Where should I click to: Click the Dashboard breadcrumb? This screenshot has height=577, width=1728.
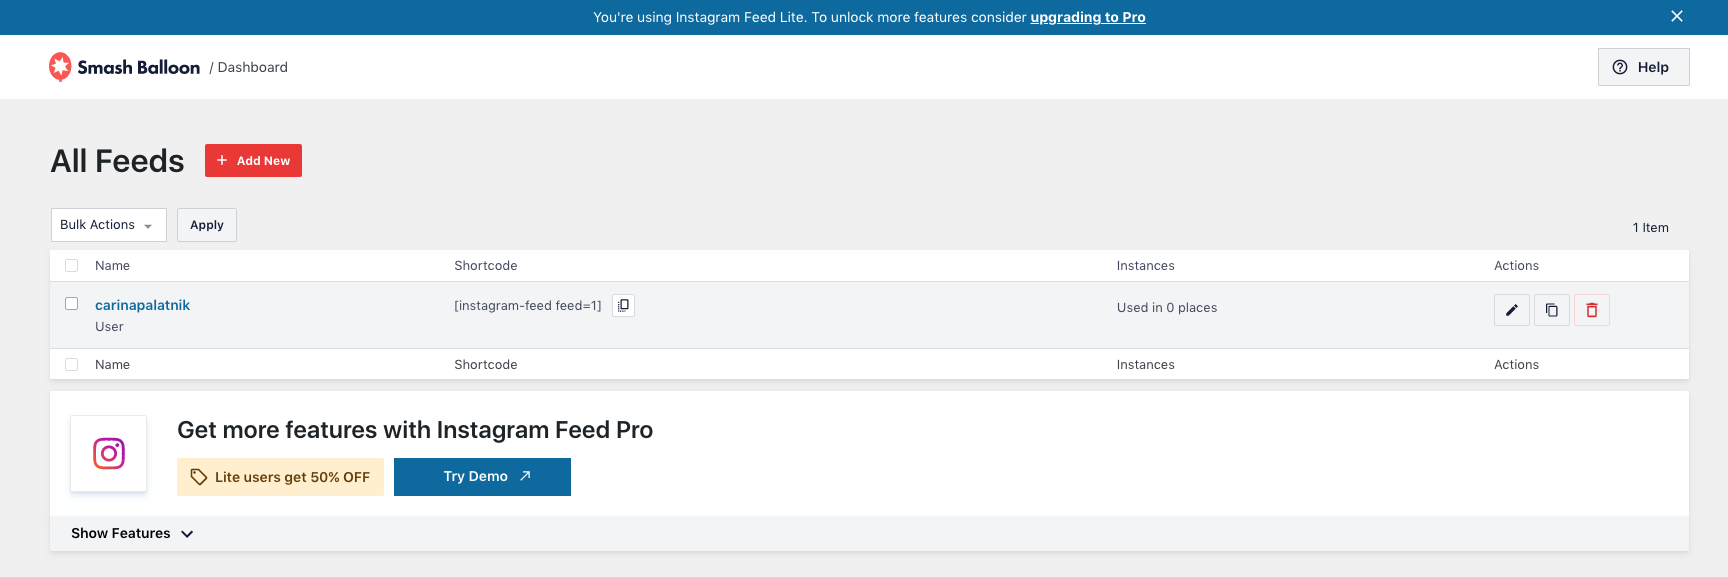point(252,67)
